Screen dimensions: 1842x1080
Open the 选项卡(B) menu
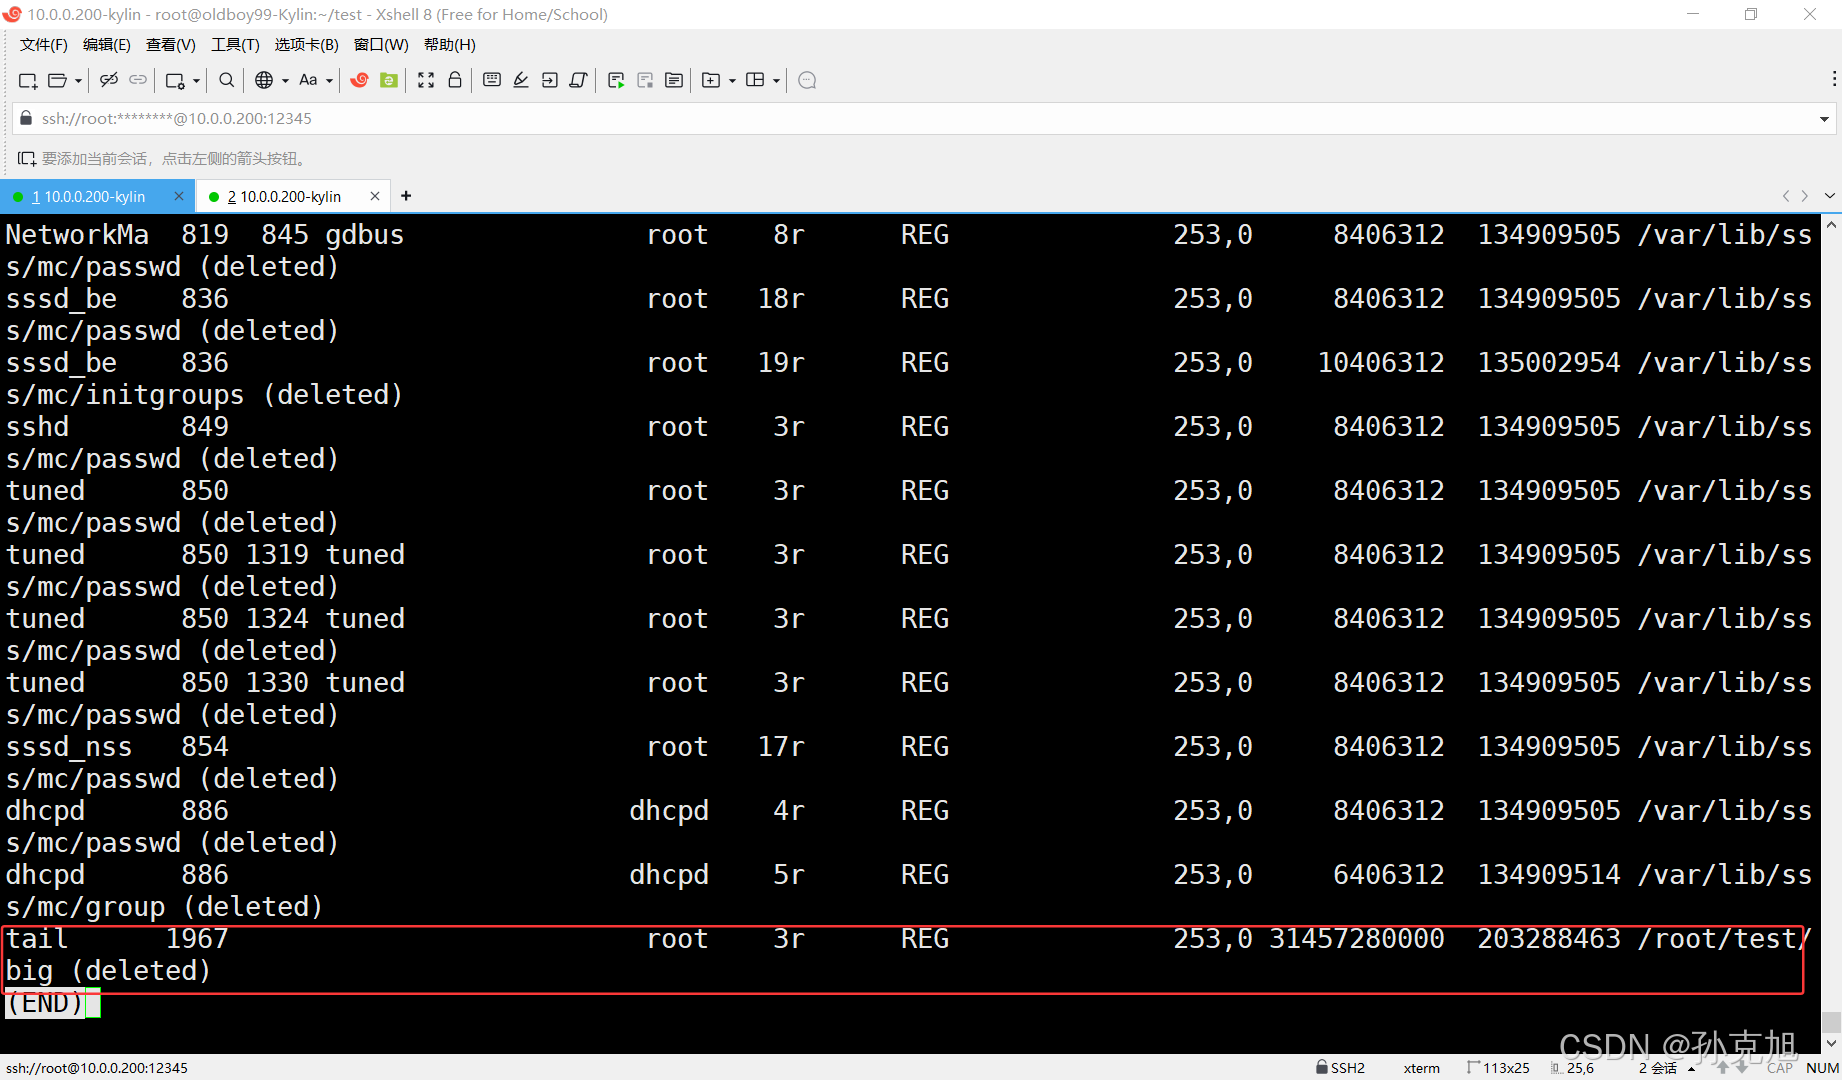307,45
